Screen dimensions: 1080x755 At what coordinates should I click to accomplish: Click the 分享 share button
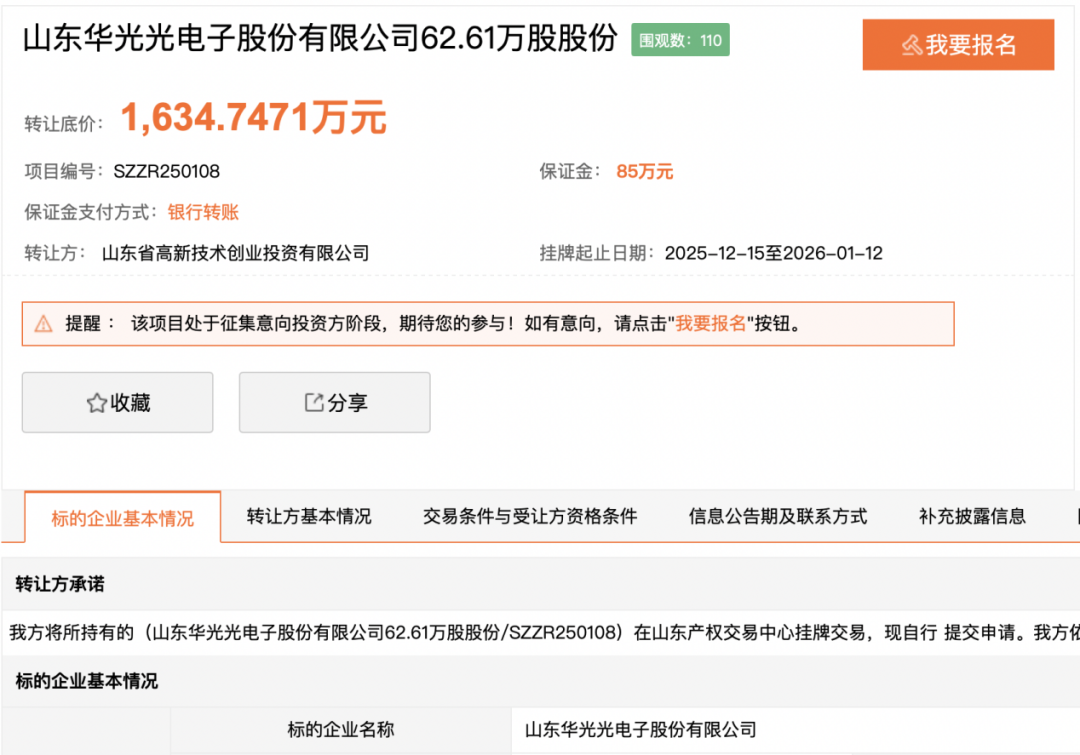tap(334, 402)
